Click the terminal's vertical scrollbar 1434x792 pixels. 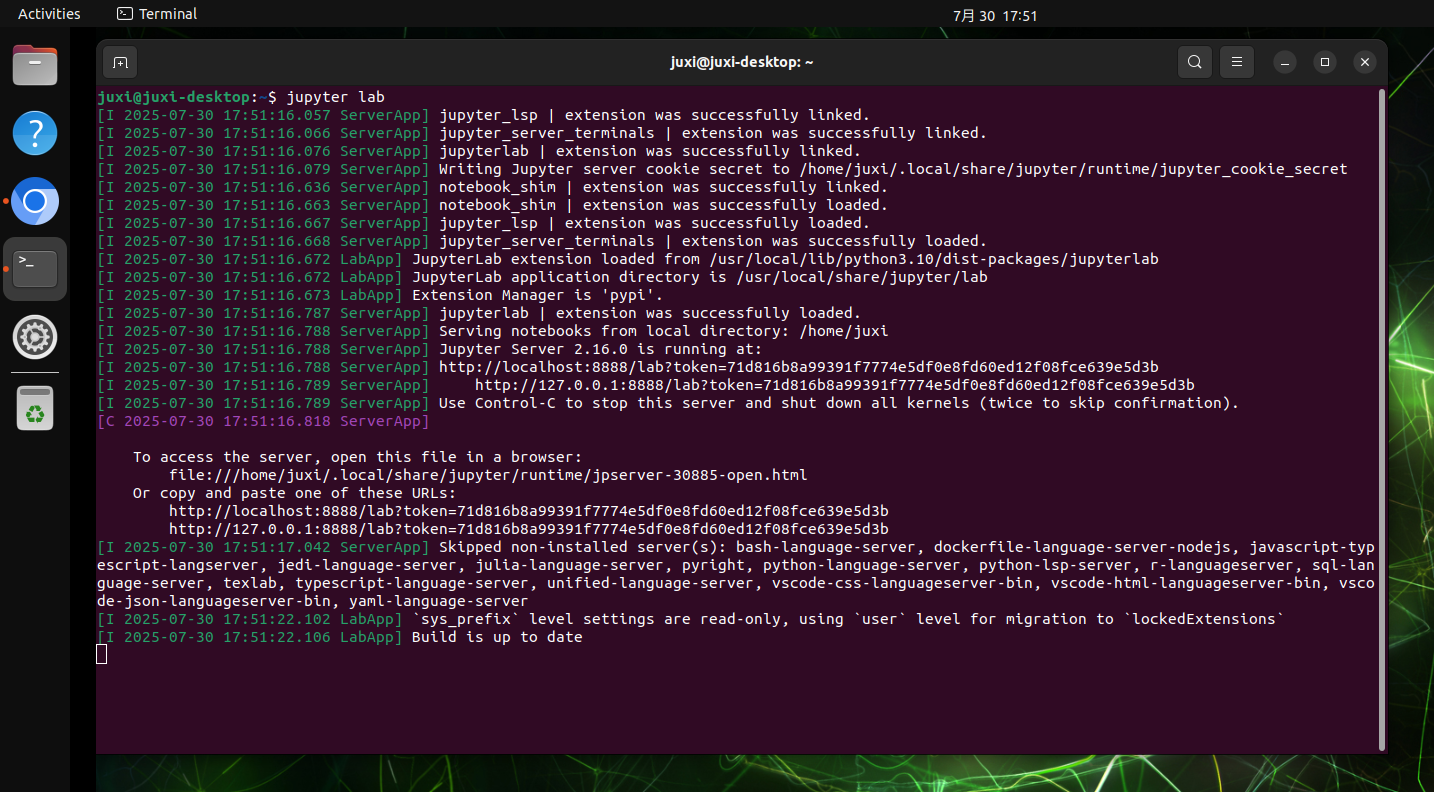pyautogui.click(x=1382, y=419)
